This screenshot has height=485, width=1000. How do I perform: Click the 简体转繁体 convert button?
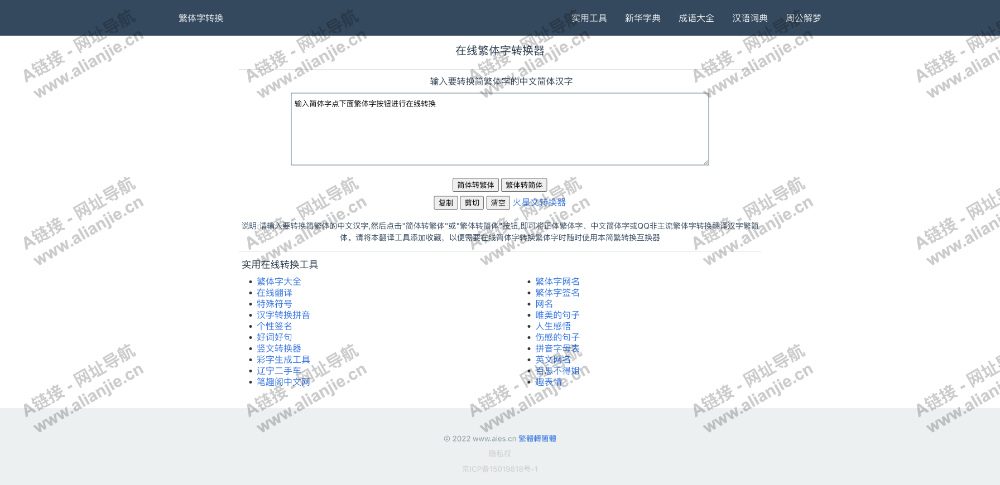pyautogui.click(x=476, y=185)
